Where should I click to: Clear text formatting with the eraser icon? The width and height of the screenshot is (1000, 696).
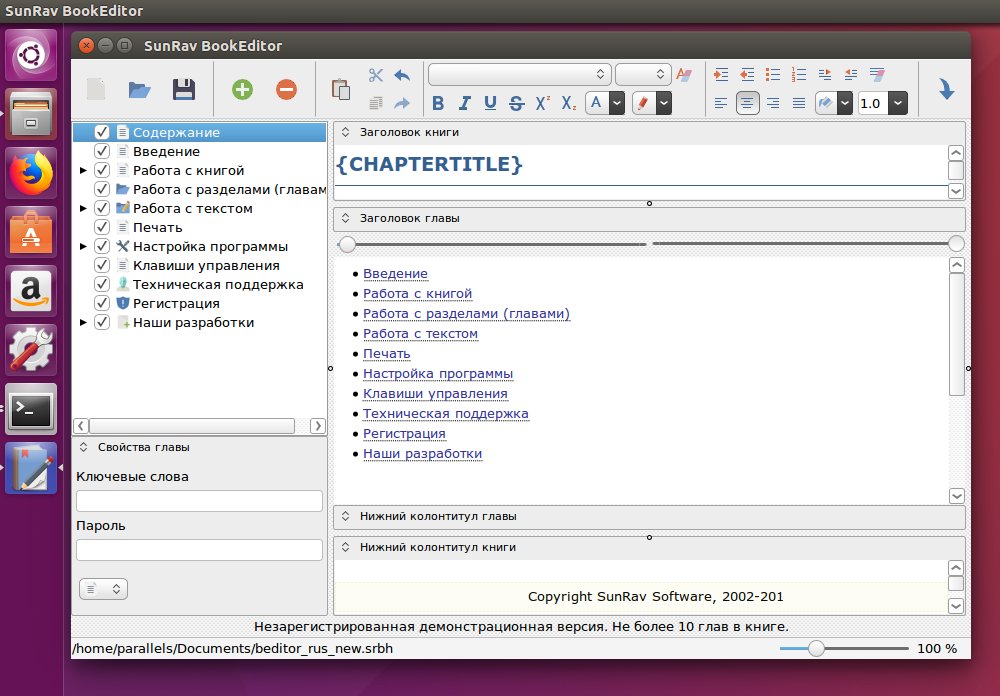684,75
